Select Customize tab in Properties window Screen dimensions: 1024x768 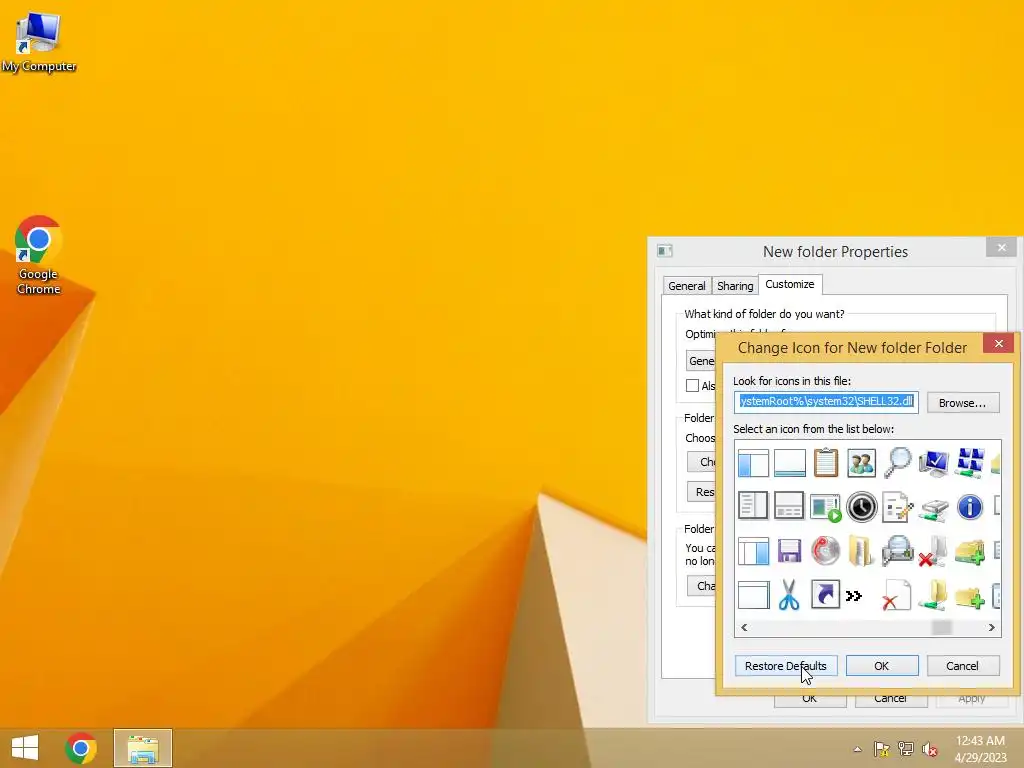click(790, 284)
